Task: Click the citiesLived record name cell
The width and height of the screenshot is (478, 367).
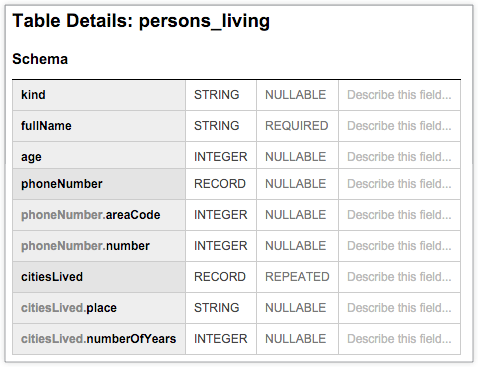Action: tap(99, 277)
